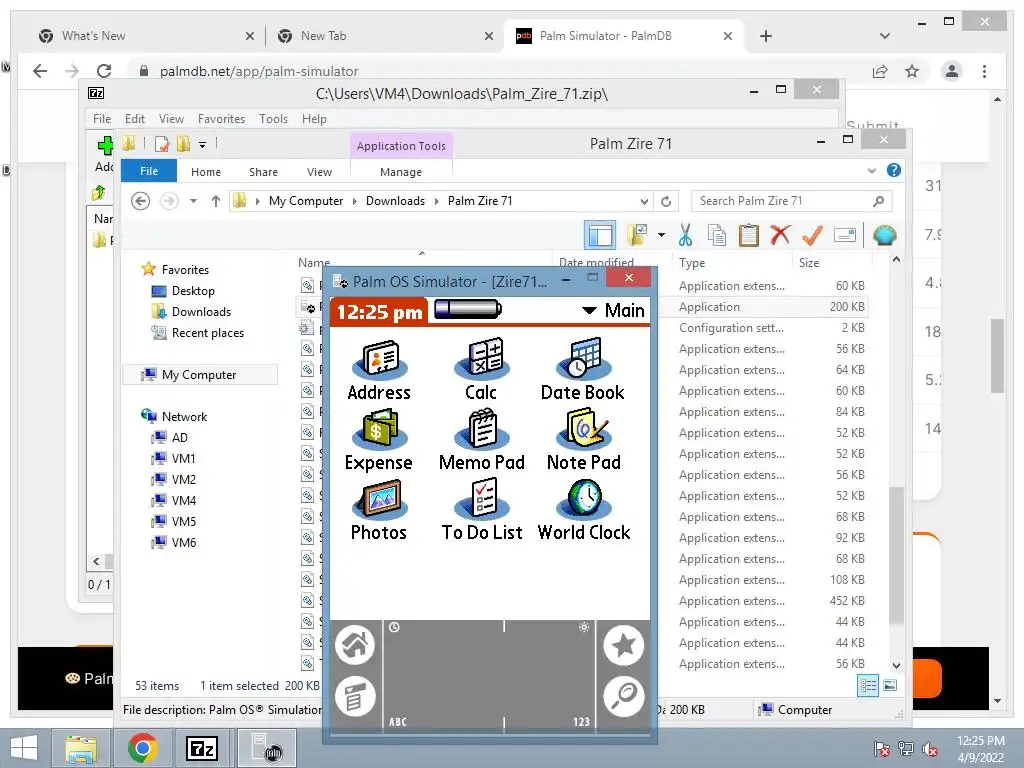1024x768 pixels.
Task: Open 7-Zip from the taskbar
Action: coord(202,748)
